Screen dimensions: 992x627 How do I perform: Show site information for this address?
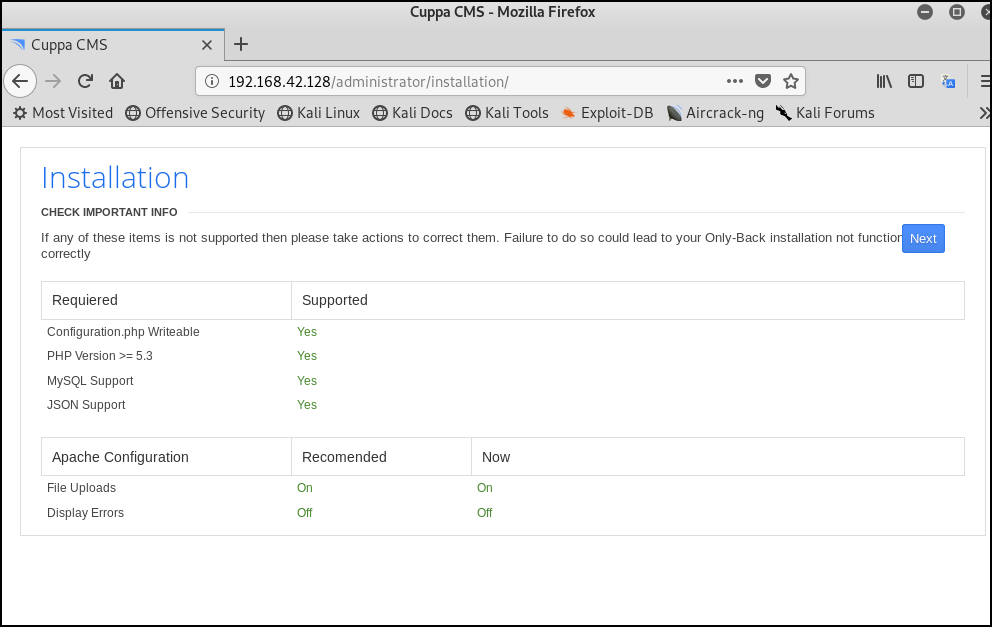212,82
